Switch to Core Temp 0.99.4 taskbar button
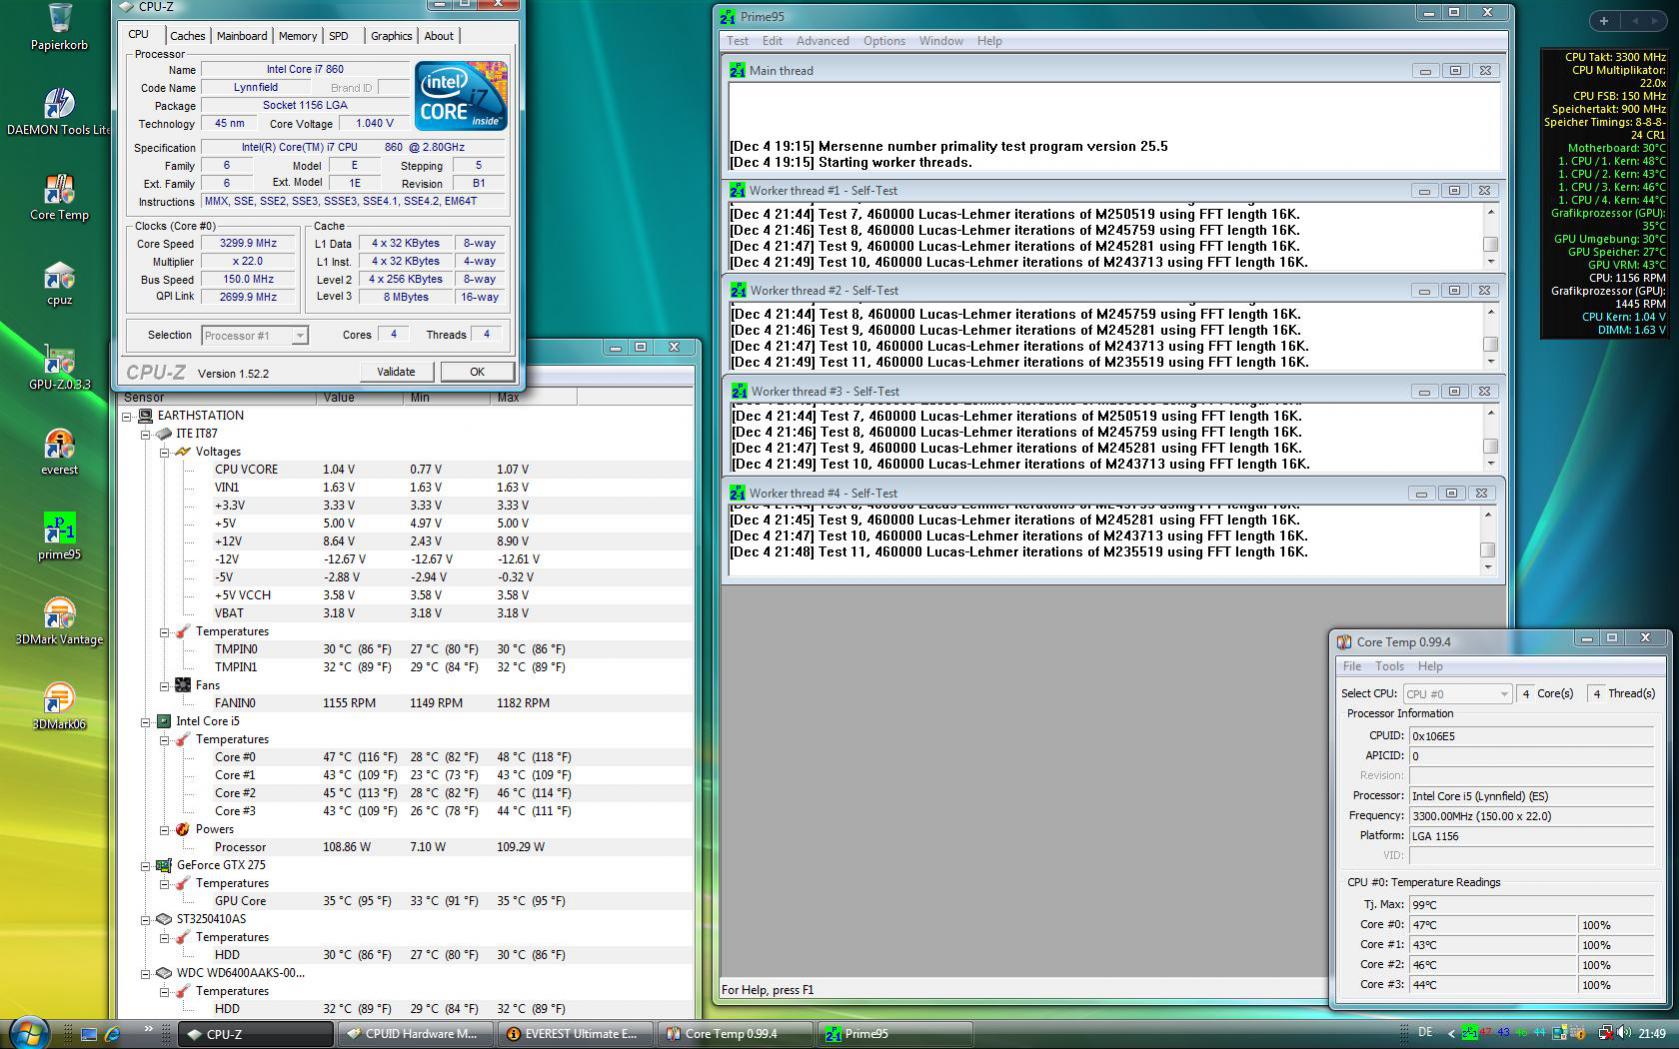The height and width of the screenshot is (1049, 1679). click(735, 1034)
